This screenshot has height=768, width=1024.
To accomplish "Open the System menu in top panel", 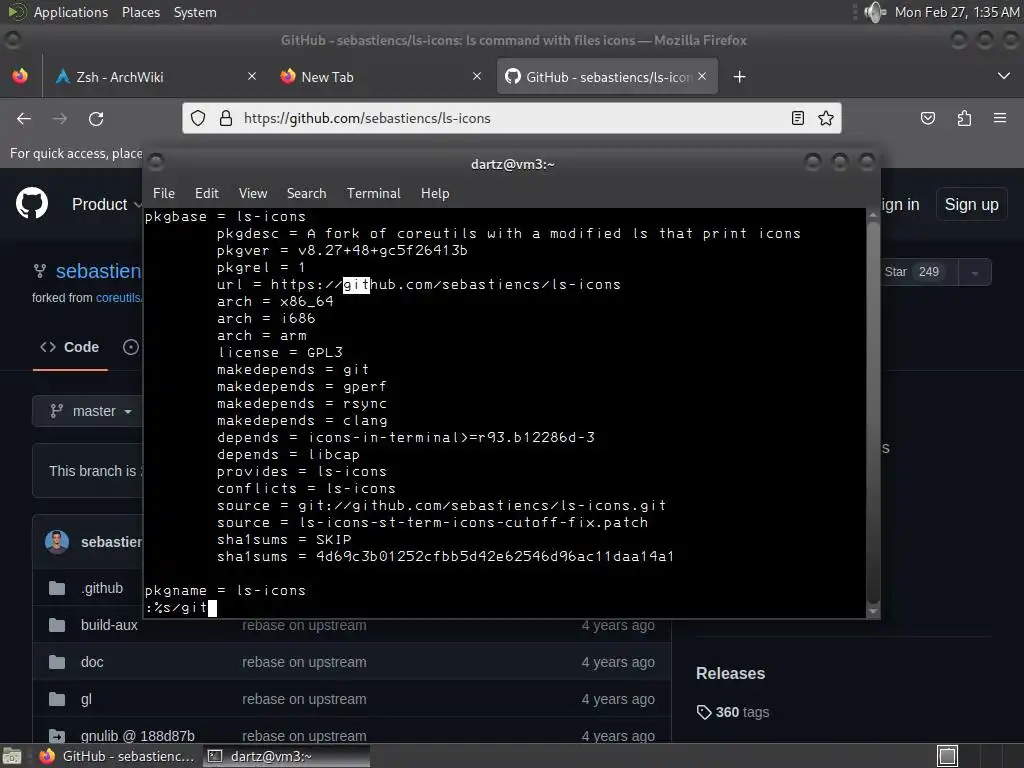I will pyautogui.click(x=195, y=12).
